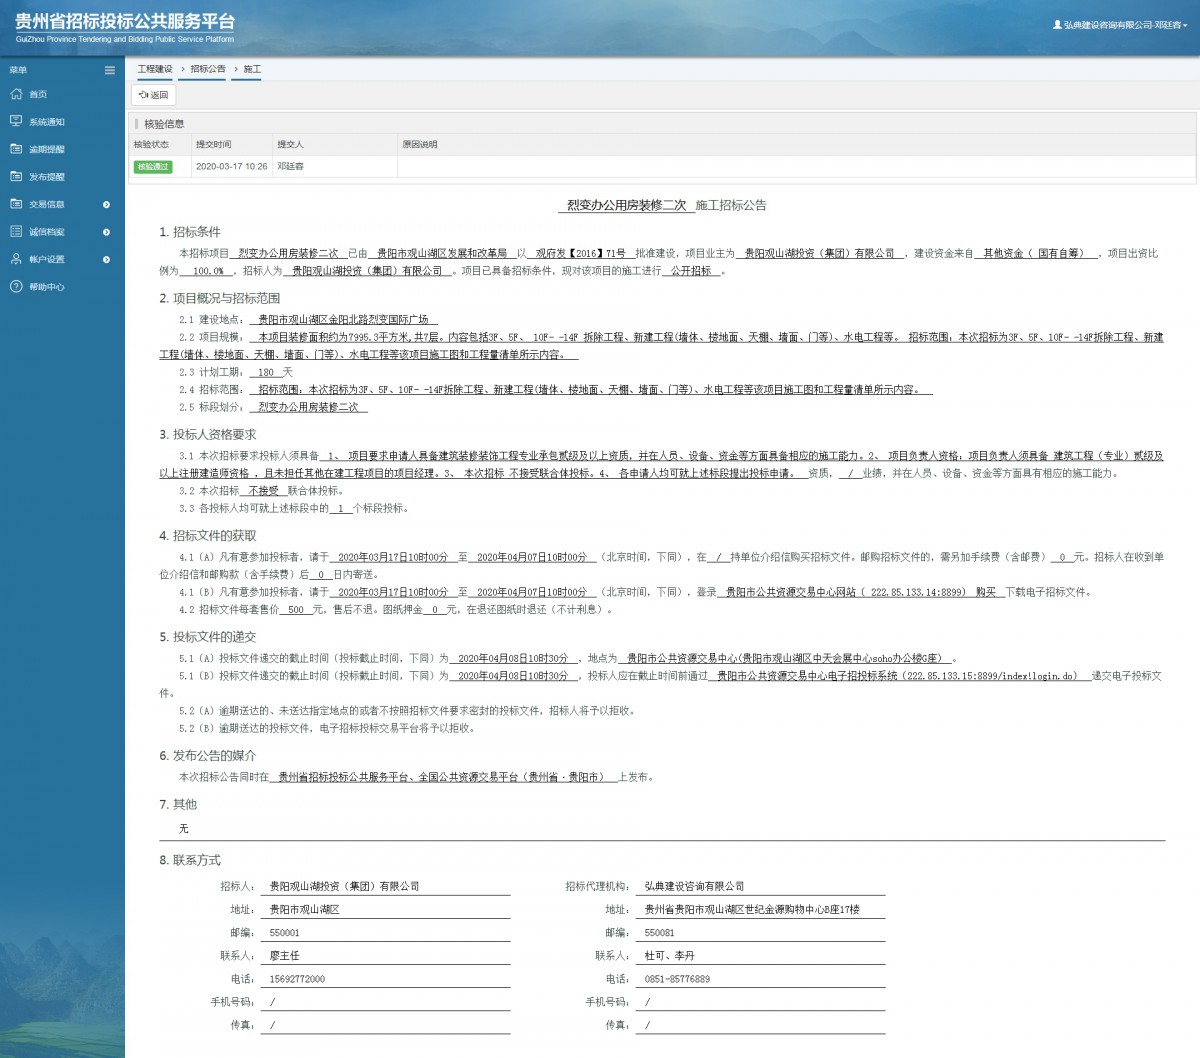
Task: Expand the 帐户设置 submenu arrow
Action: pyautogui.click(x=107, y=260)
